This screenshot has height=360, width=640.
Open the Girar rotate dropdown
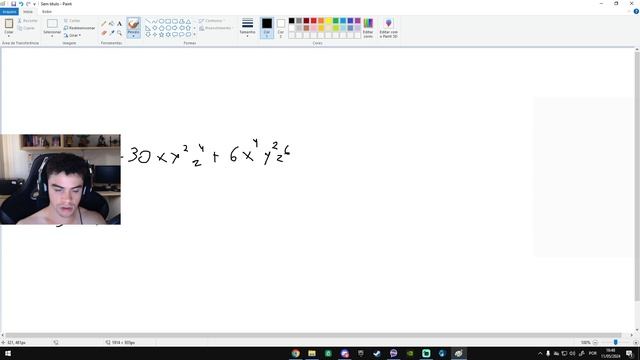point(73,36)
